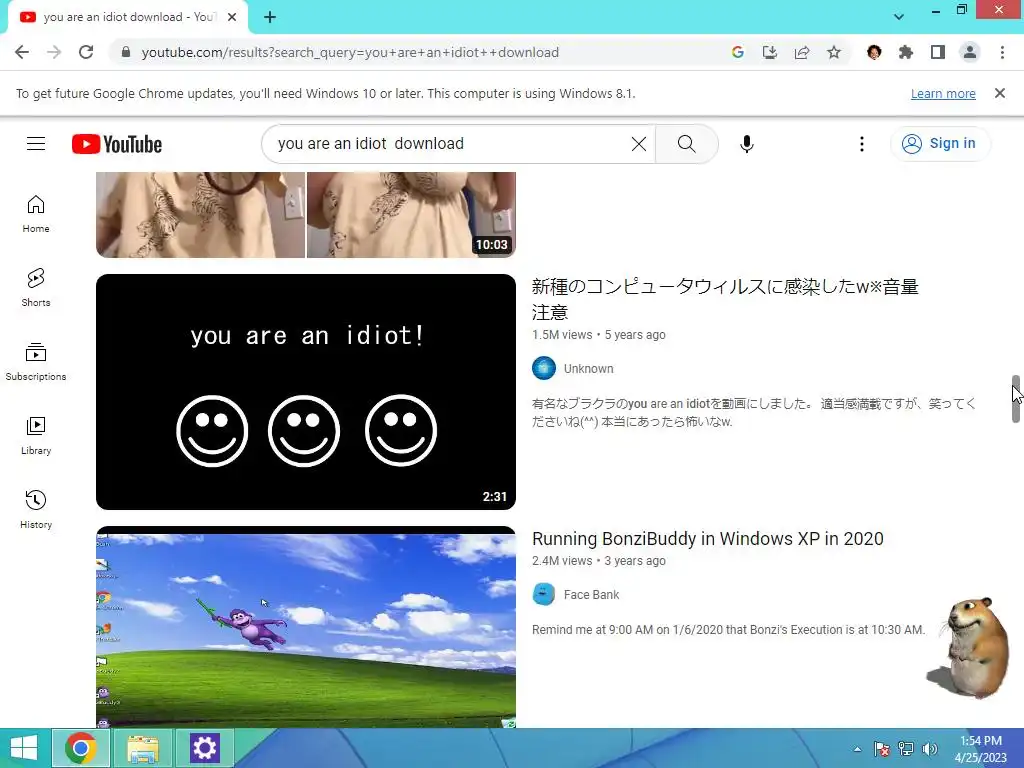Open the Windows Start button
1024x768 pixels.
pyautogui.click(x=24, y=748)
